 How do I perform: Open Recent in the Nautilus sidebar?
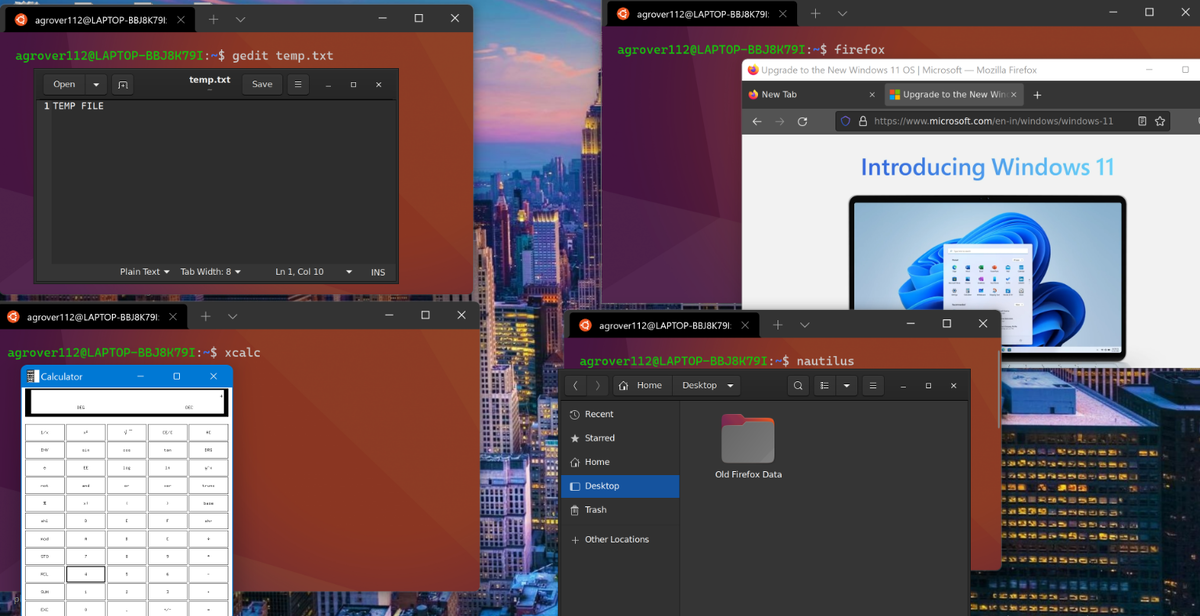[x=620, y=414]
